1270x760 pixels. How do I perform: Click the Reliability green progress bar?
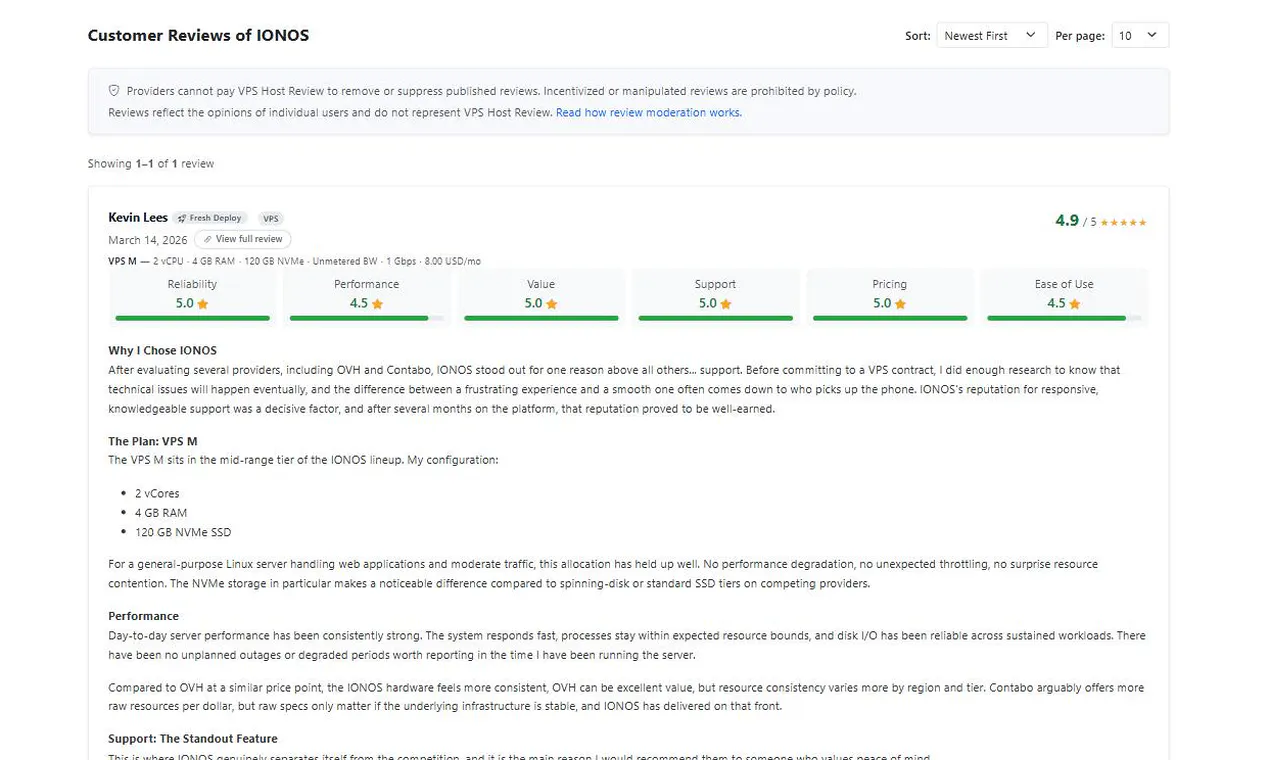tap(193, 318)
